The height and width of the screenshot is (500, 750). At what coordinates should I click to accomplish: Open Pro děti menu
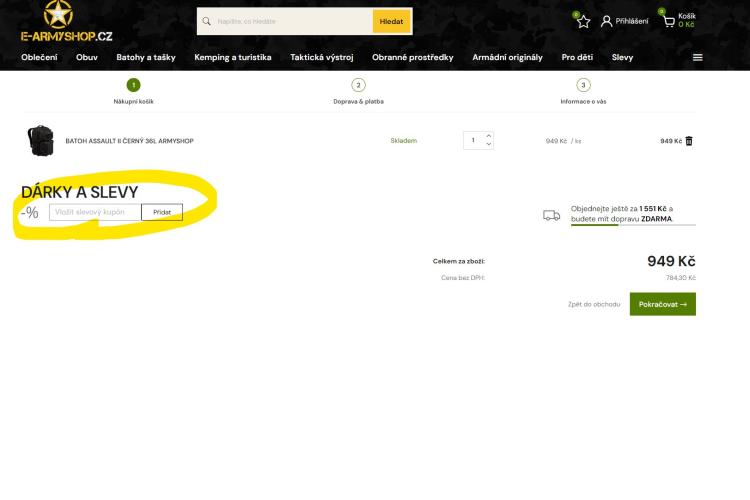577,57
